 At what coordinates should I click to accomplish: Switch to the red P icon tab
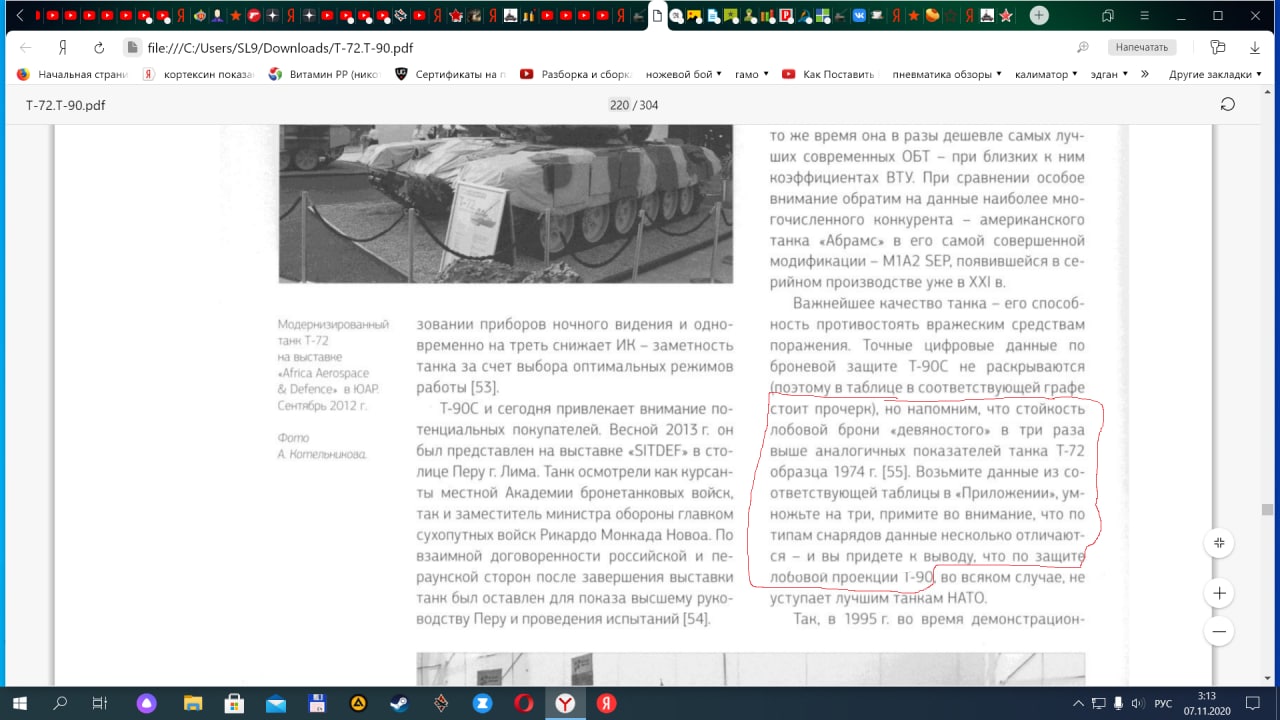(786, 15)
